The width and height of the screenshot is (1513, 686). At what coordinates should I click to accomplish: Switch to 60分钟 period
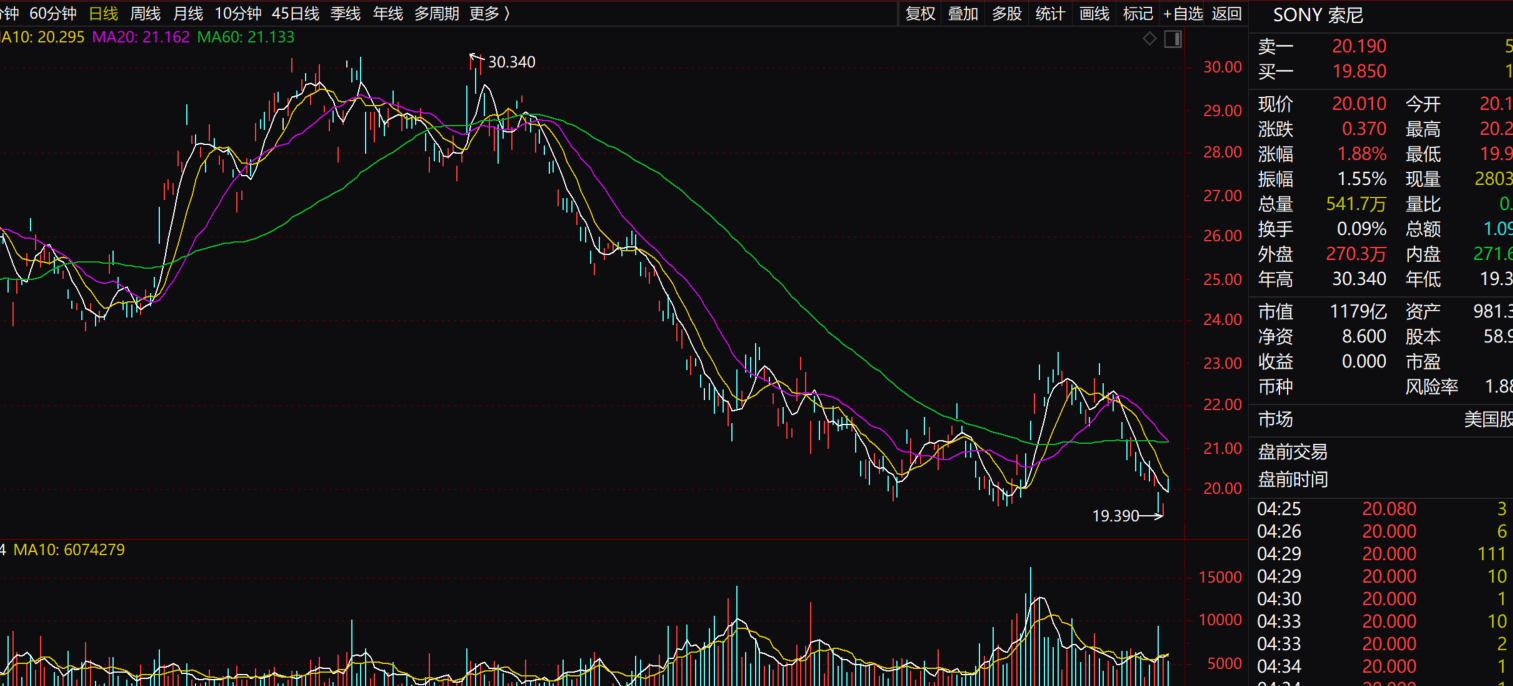pos(53,13)
